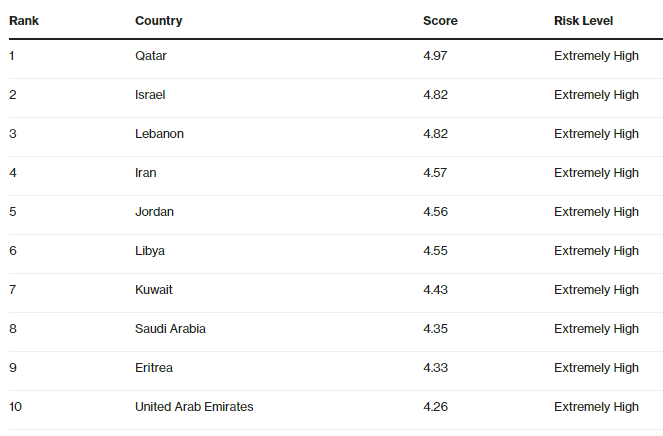Click the Jordan table entry
663x436 pixels.
click(154, 211)
